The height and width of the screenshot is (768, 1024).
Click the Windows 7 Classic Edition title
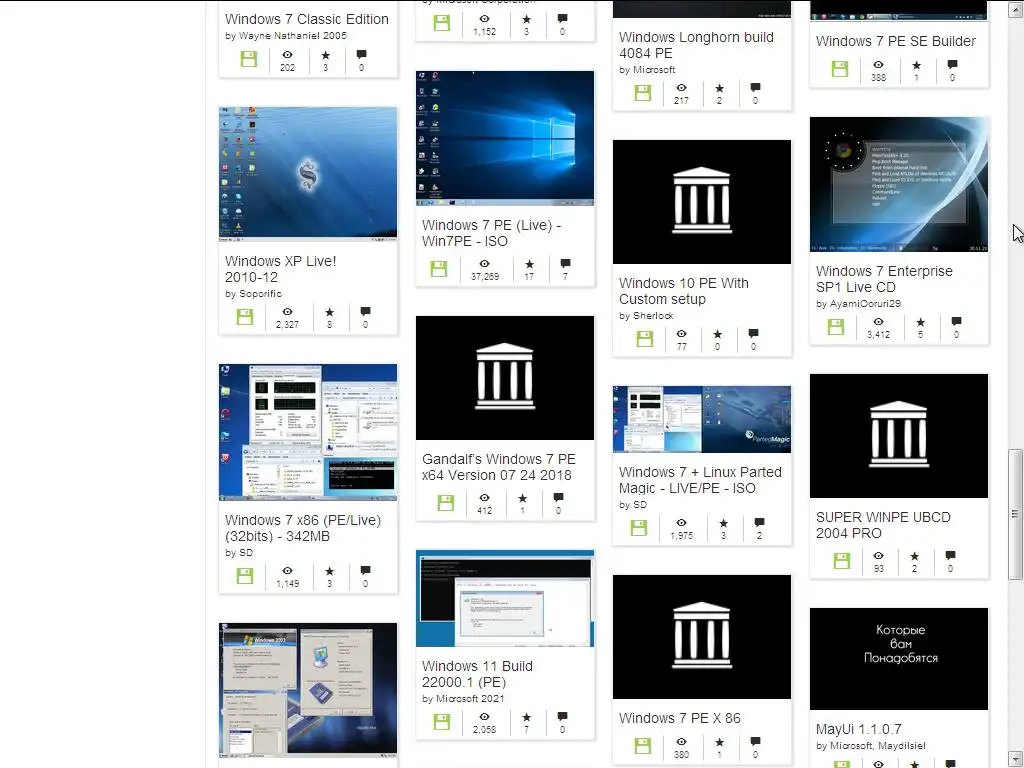tap(306, 19)
